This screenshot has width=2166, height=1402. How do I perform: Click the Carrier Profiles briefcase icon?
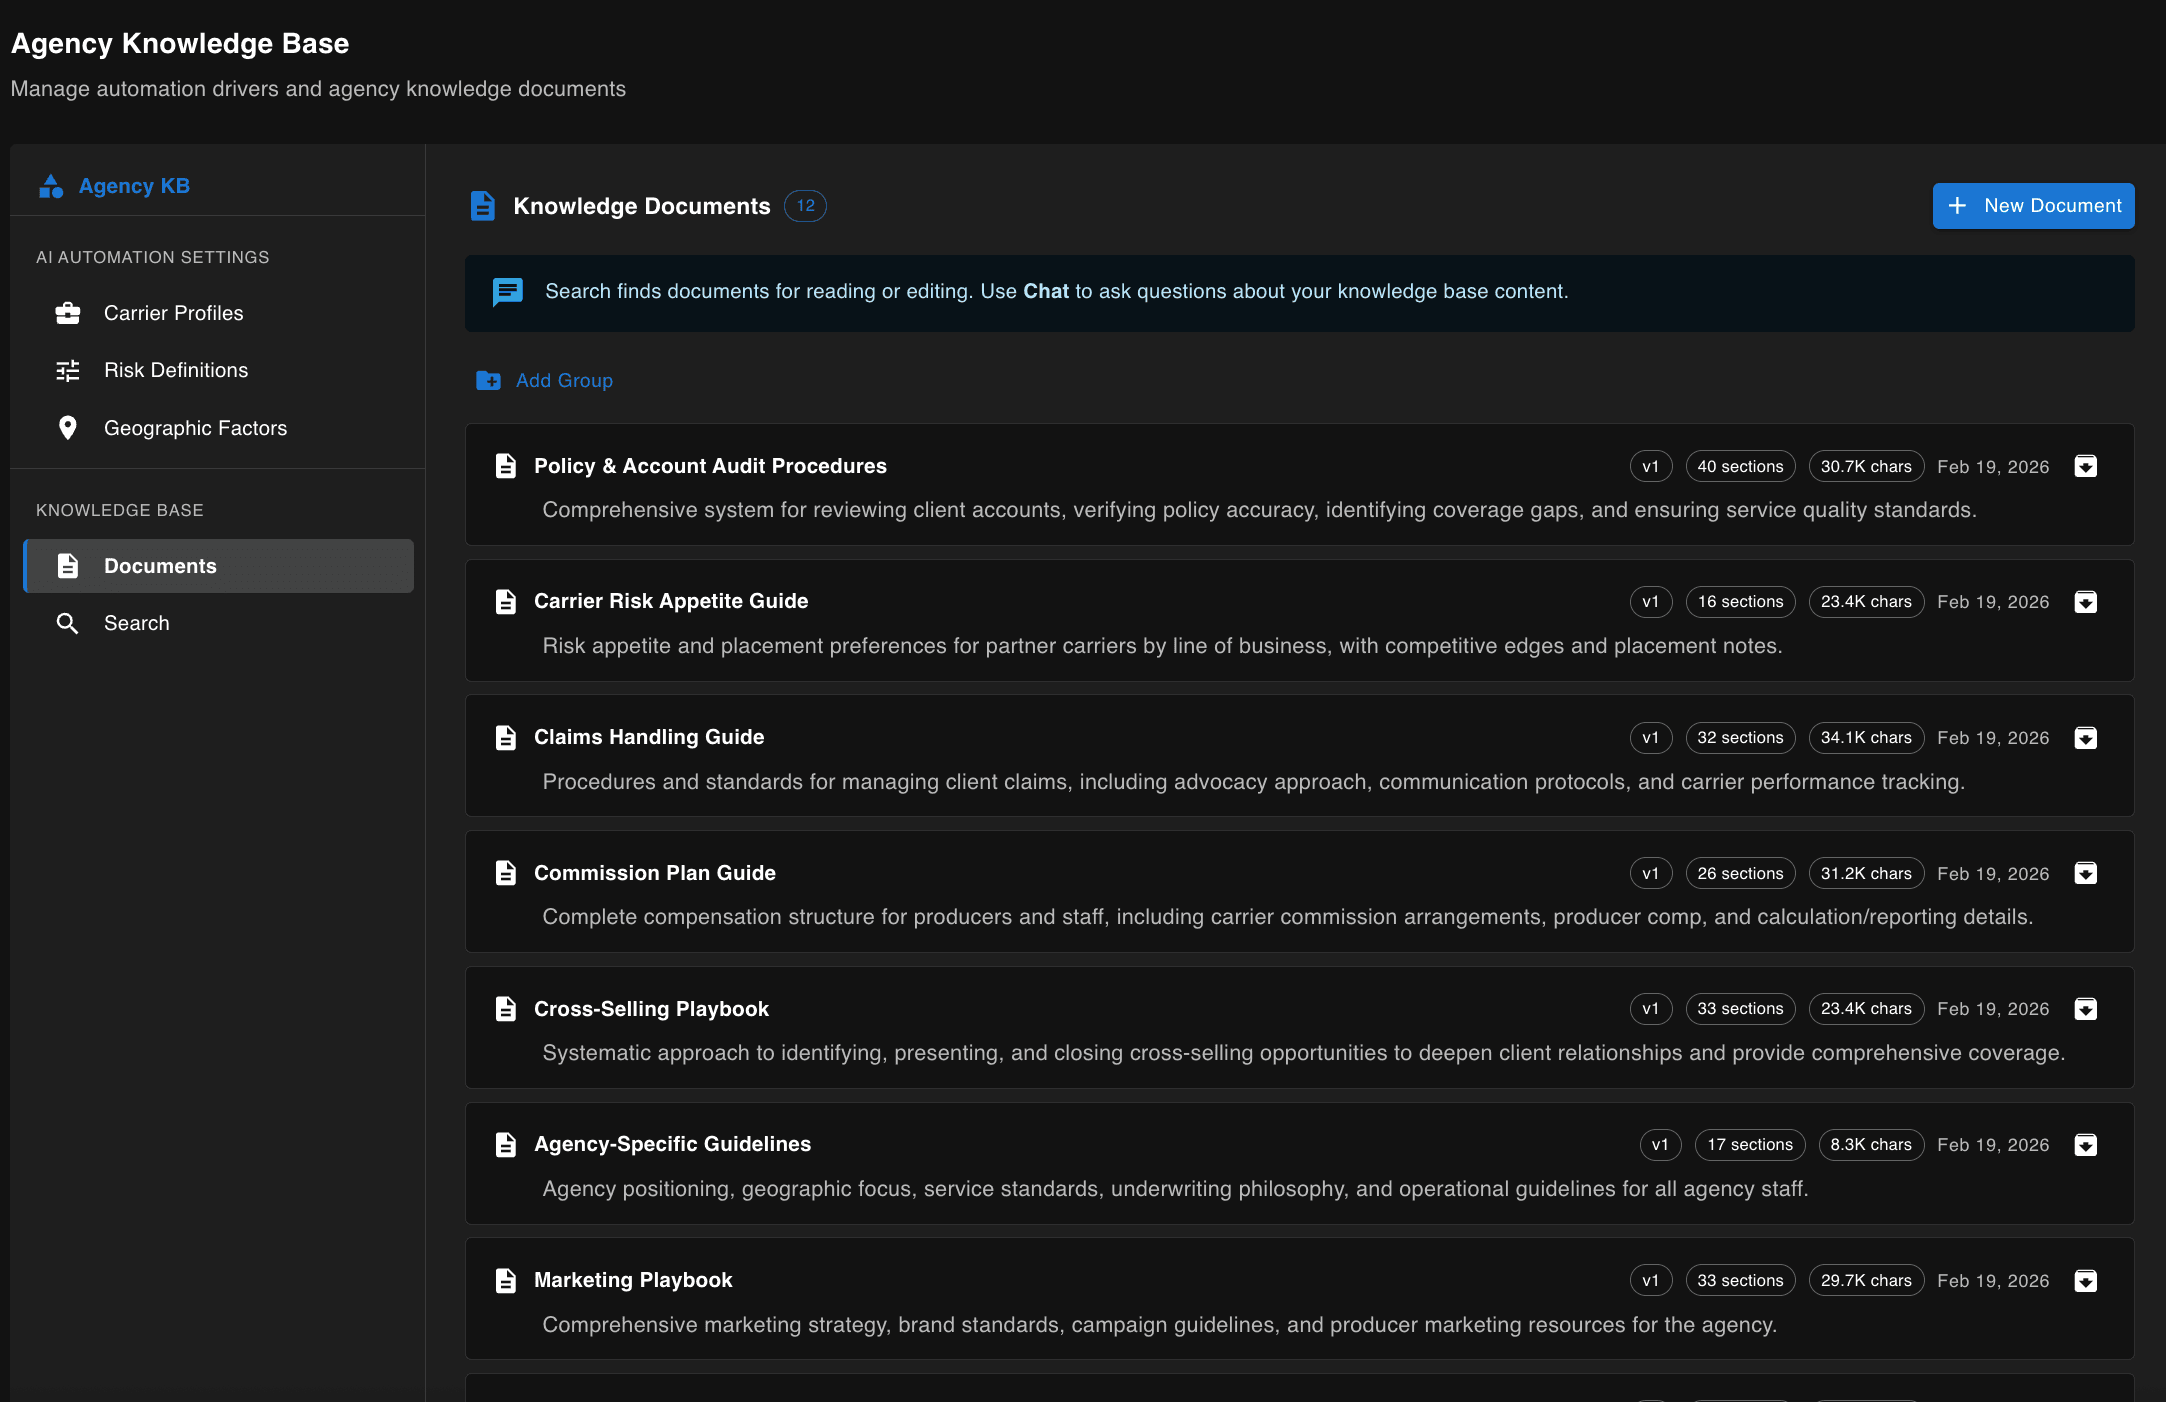[68, 313]
